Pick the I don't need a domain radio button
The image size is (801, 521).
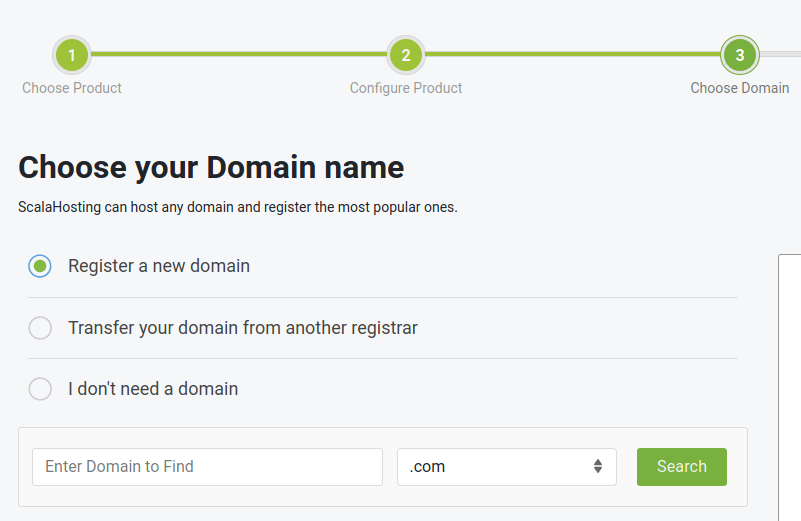tap(40, 389)
